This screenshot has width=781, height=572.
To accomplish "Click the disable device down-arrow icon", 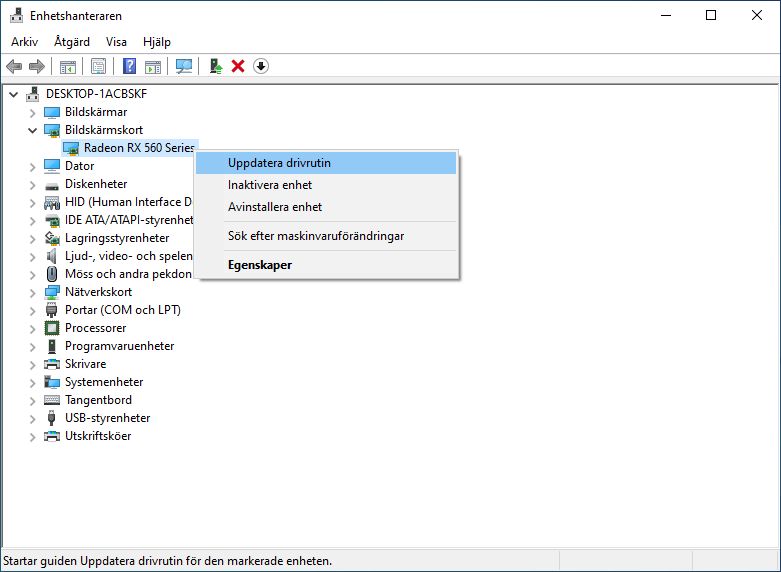I will (x=261, y=66).
